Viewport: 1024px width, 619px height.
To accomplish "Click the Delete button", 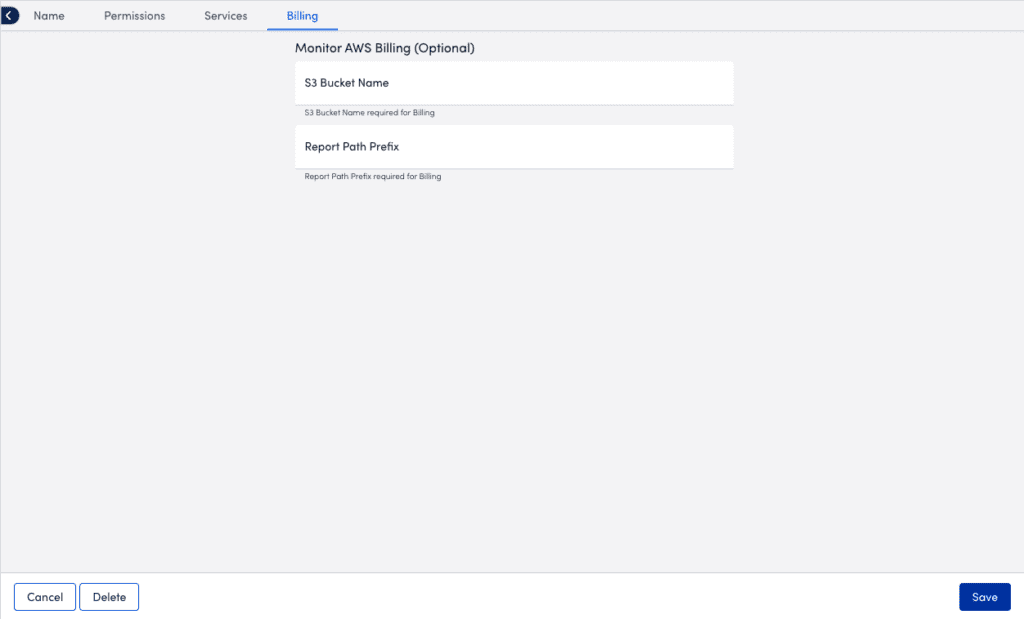I will [109, 597].
